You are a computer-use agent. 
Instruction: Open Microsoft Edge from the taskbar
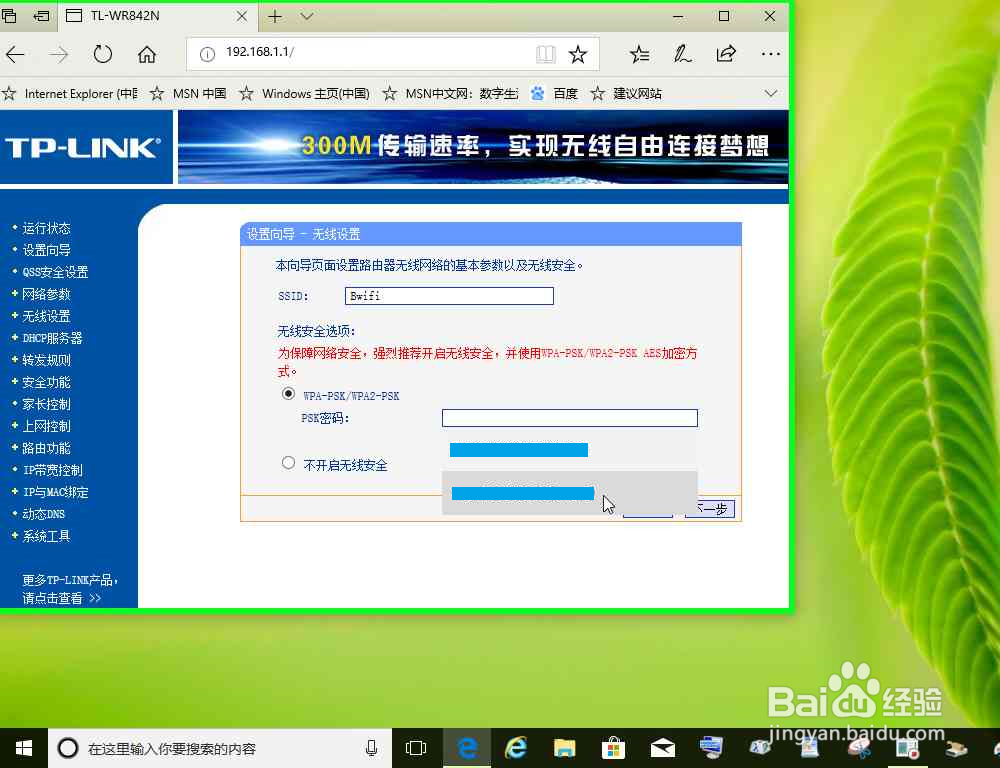[x=466, y=747]
